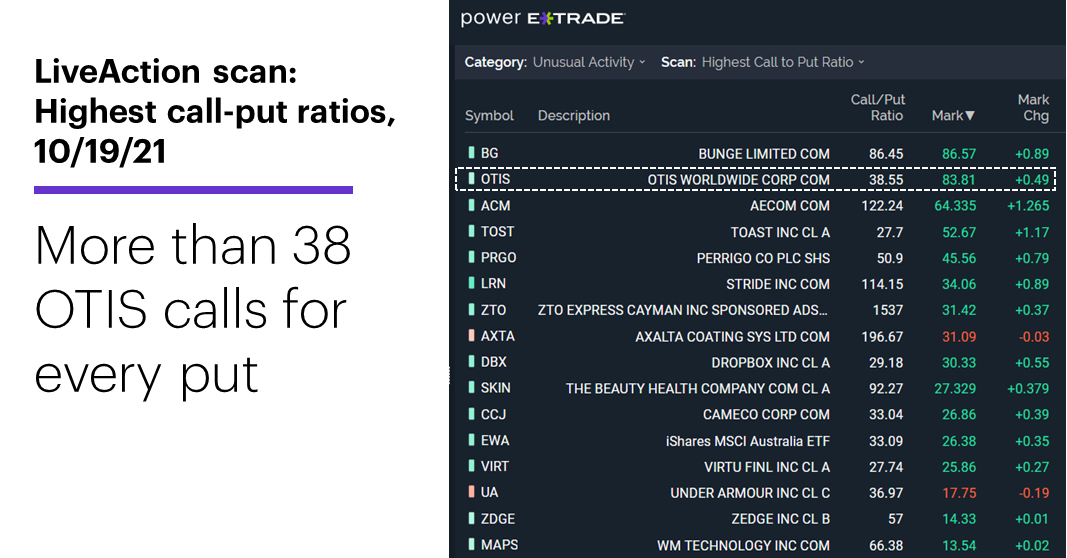This screenshot has height=558, width=1067.
Task: Click the green indicator bar beside ZTO
Action: (471, 309)
